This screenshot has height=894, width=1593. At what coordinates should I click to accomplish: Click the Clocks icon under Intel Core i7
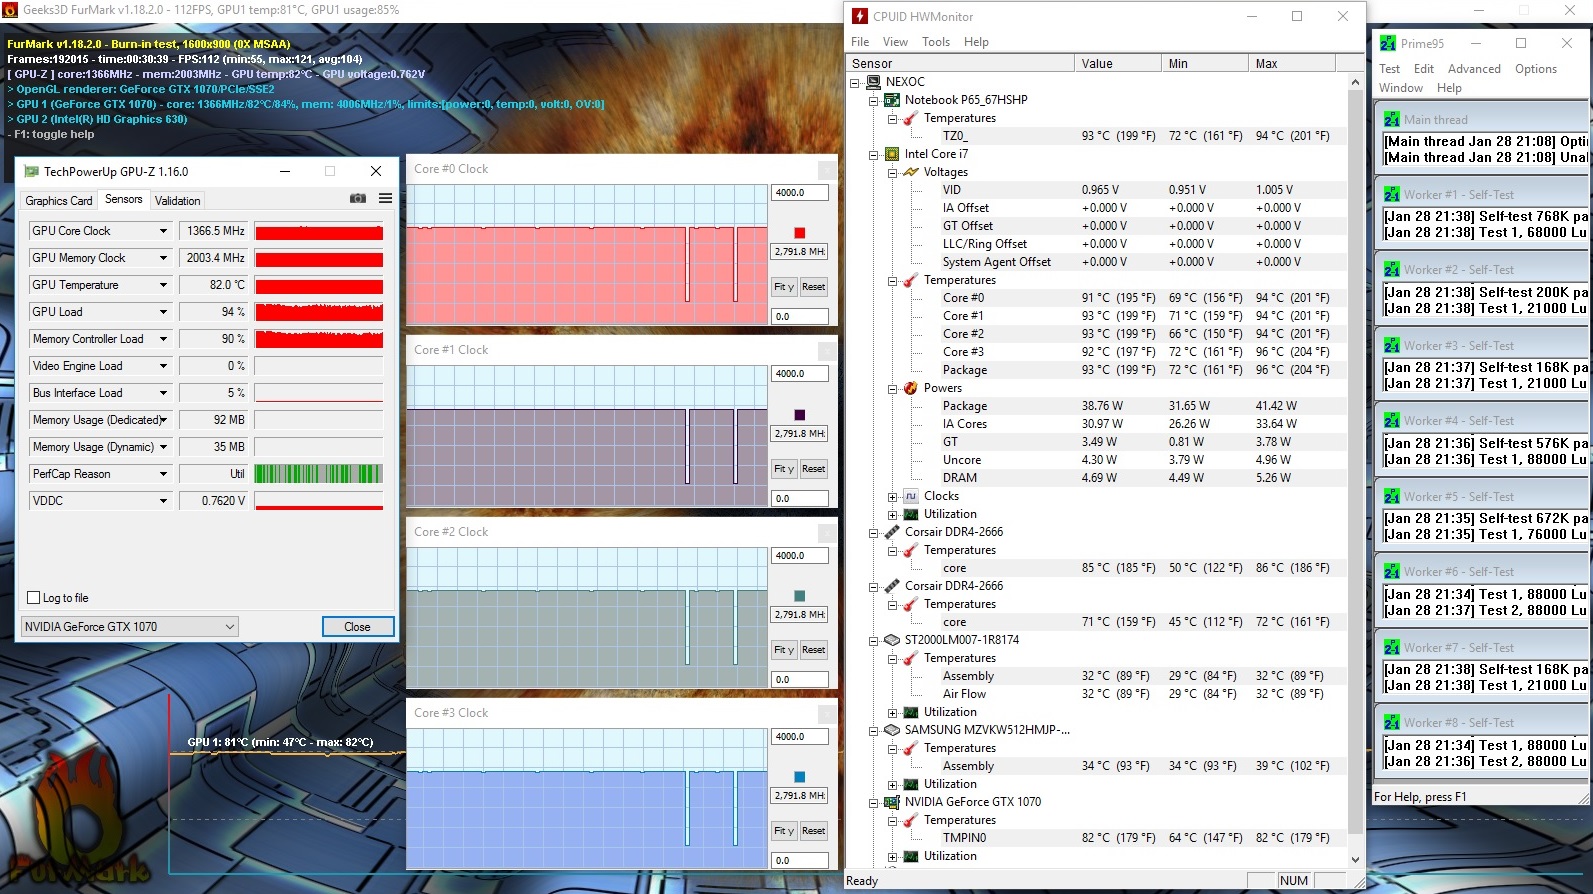point(911,496)
